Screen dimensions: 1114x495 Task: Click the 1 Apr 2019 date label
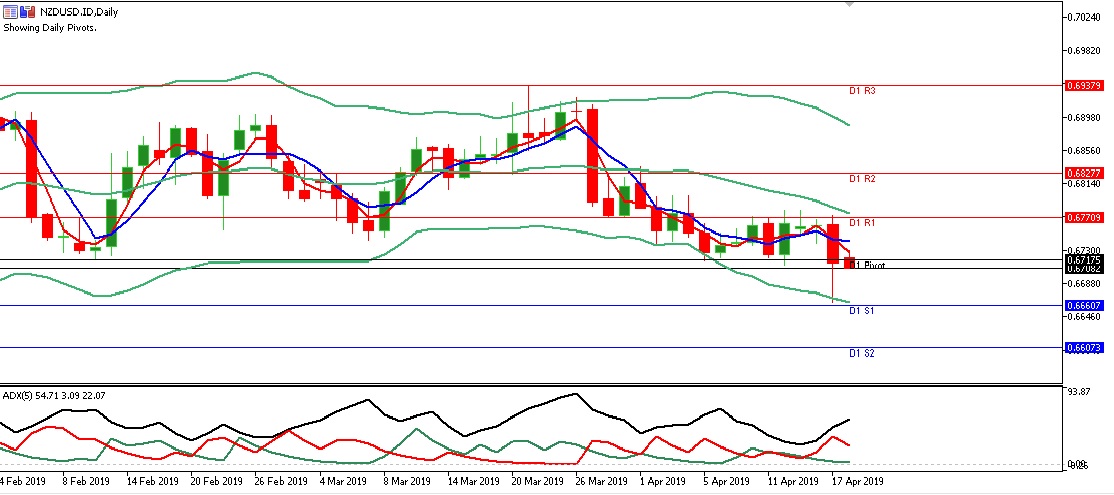(662, 481)
